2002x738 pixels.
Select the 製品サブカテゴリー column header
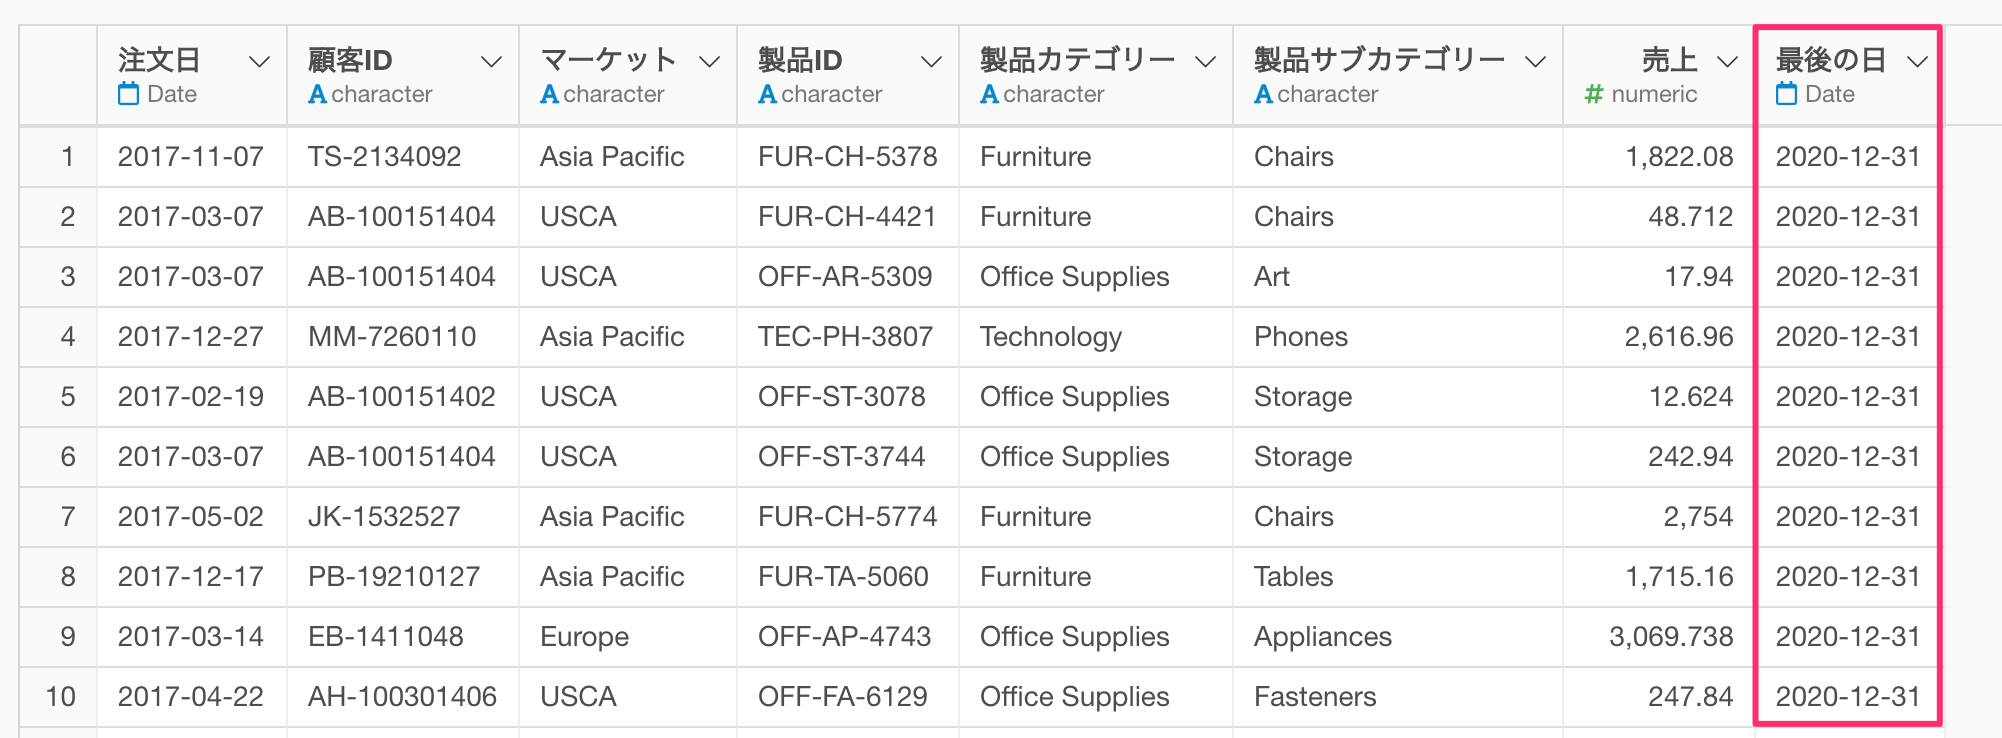[1398, 75]
